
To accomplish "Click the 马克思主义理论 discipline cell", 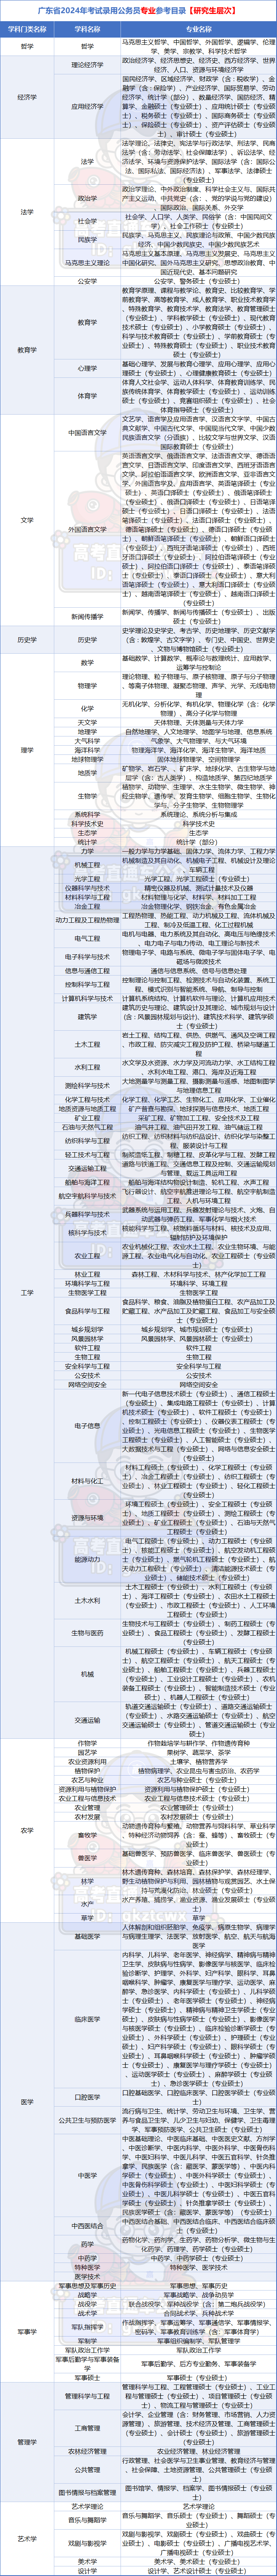I will coord(87,263).
